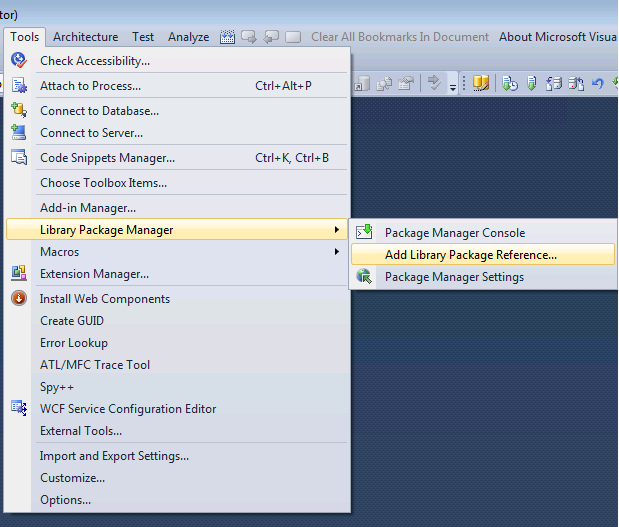
Task: Click the Attach to Process icon
Action: (x=19, y=86)
